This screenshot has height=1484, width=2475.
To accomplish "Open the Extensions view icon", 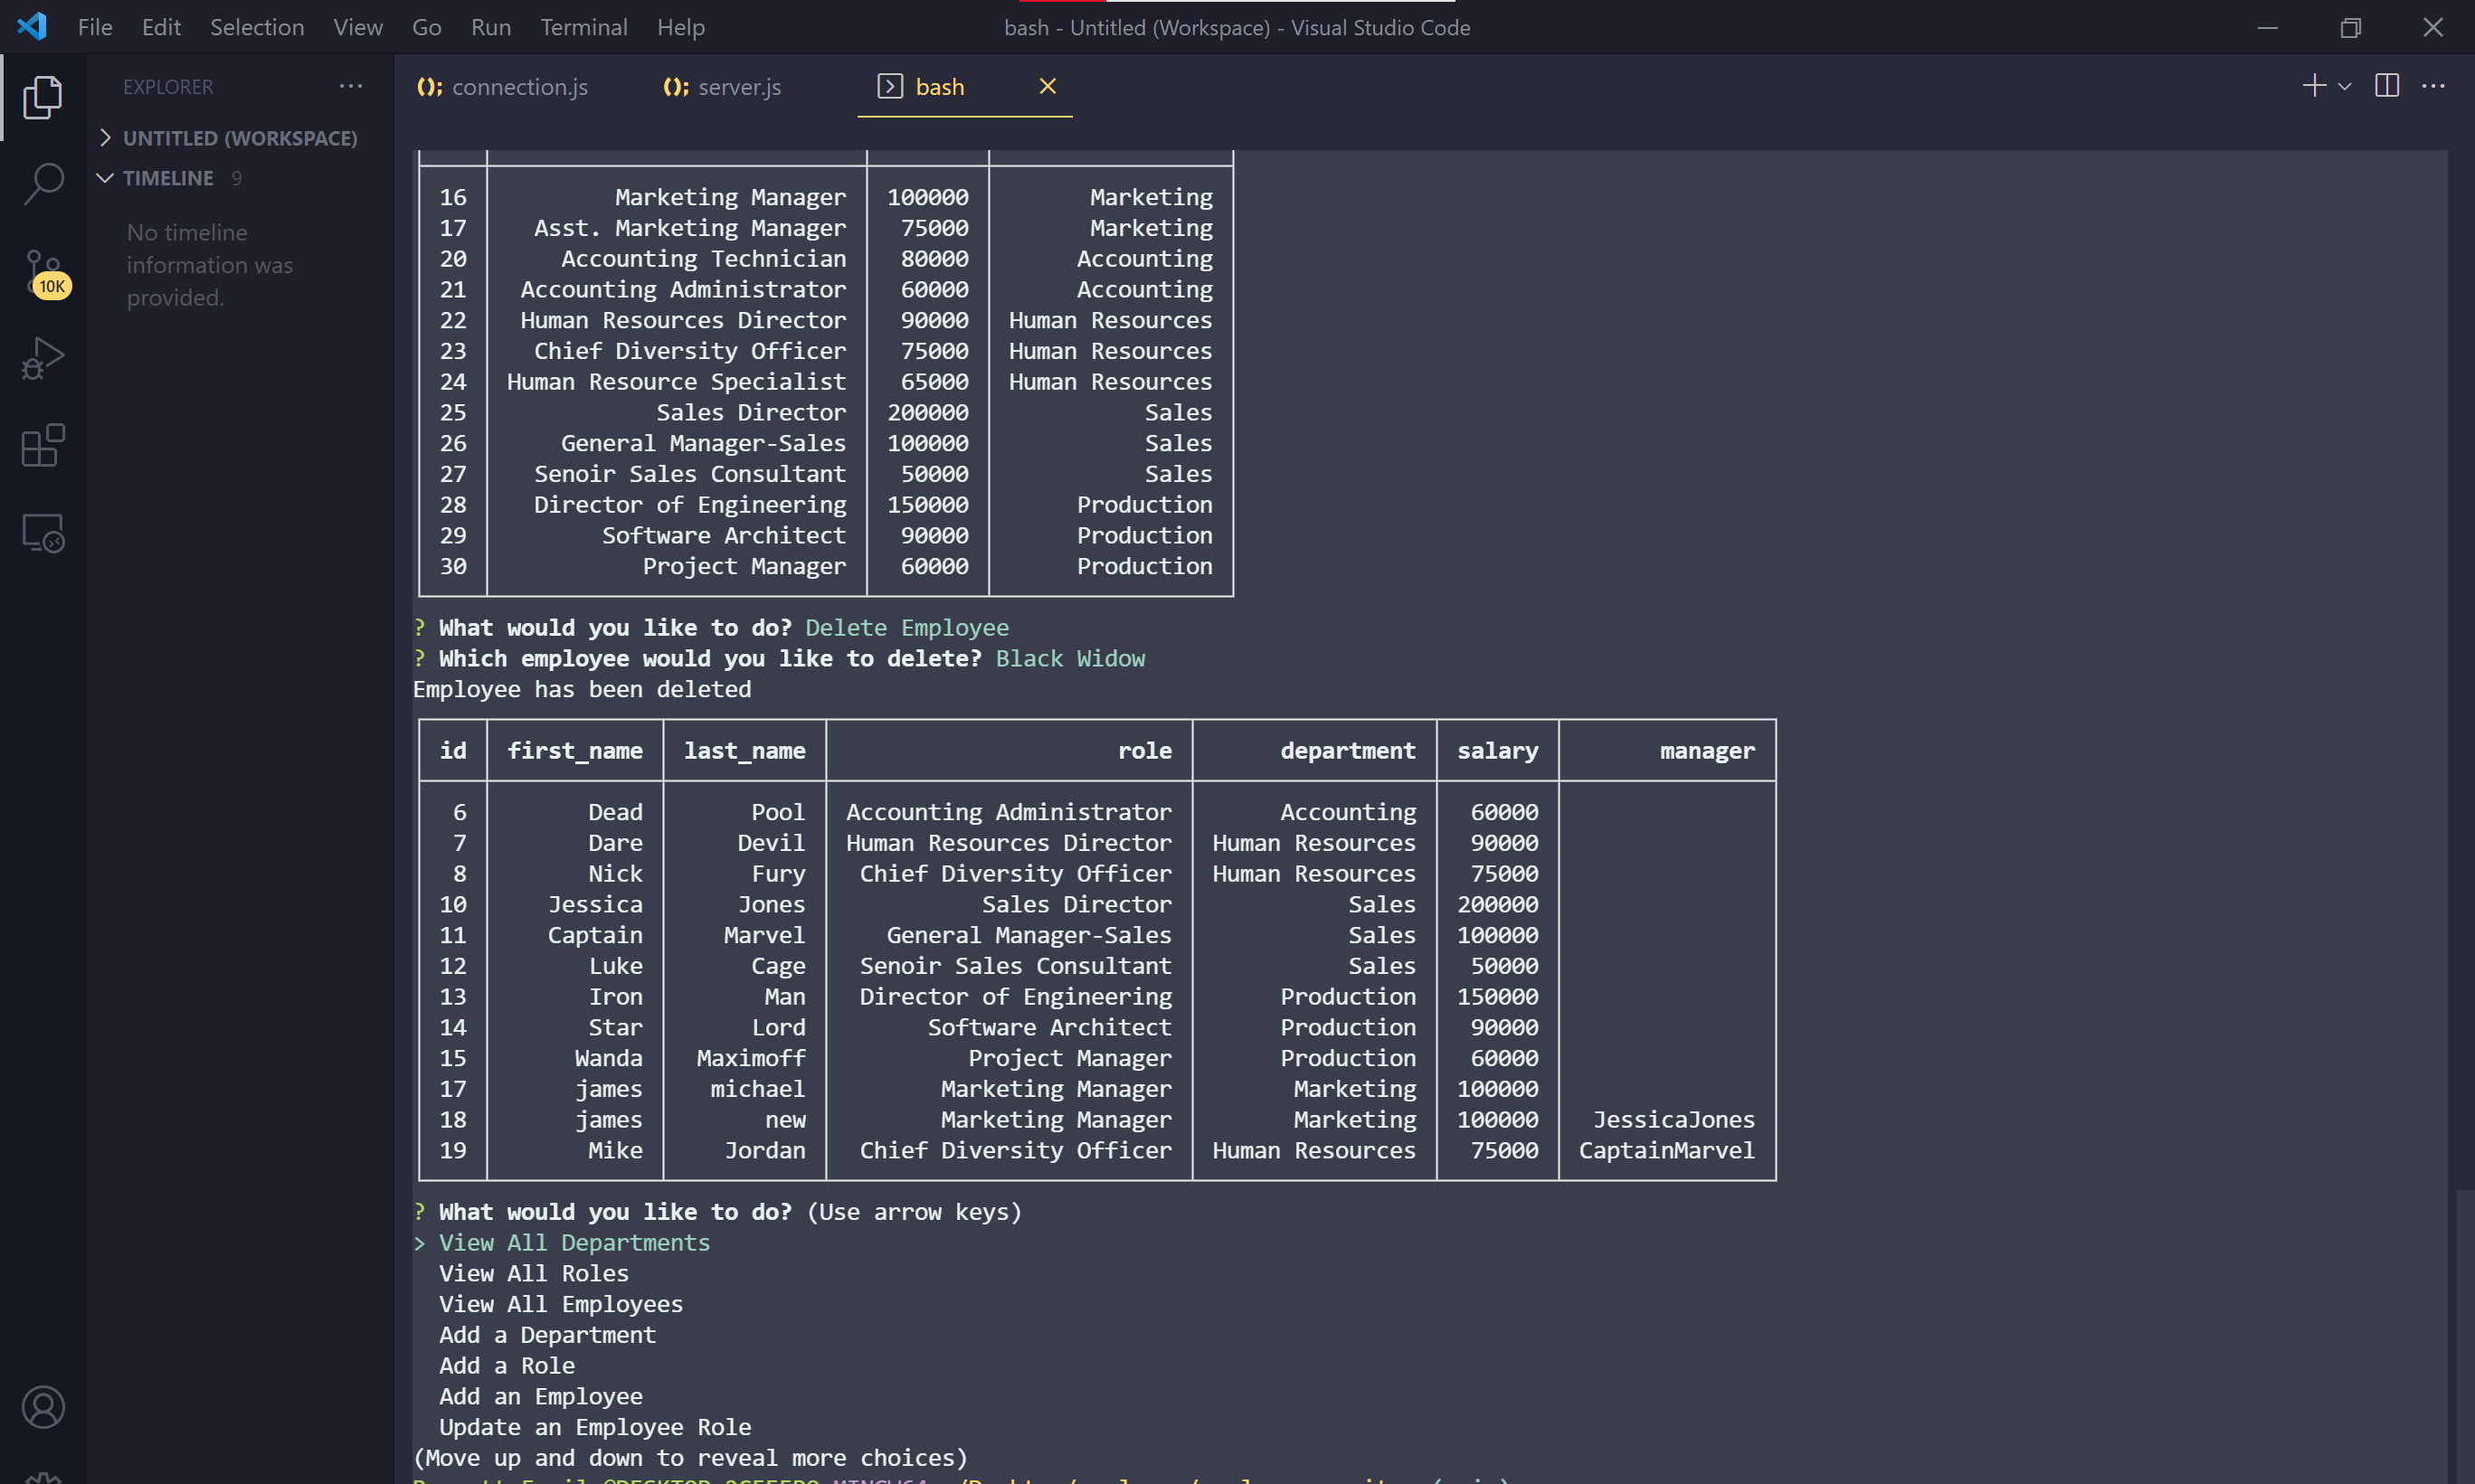I will [x=43, y=446].
